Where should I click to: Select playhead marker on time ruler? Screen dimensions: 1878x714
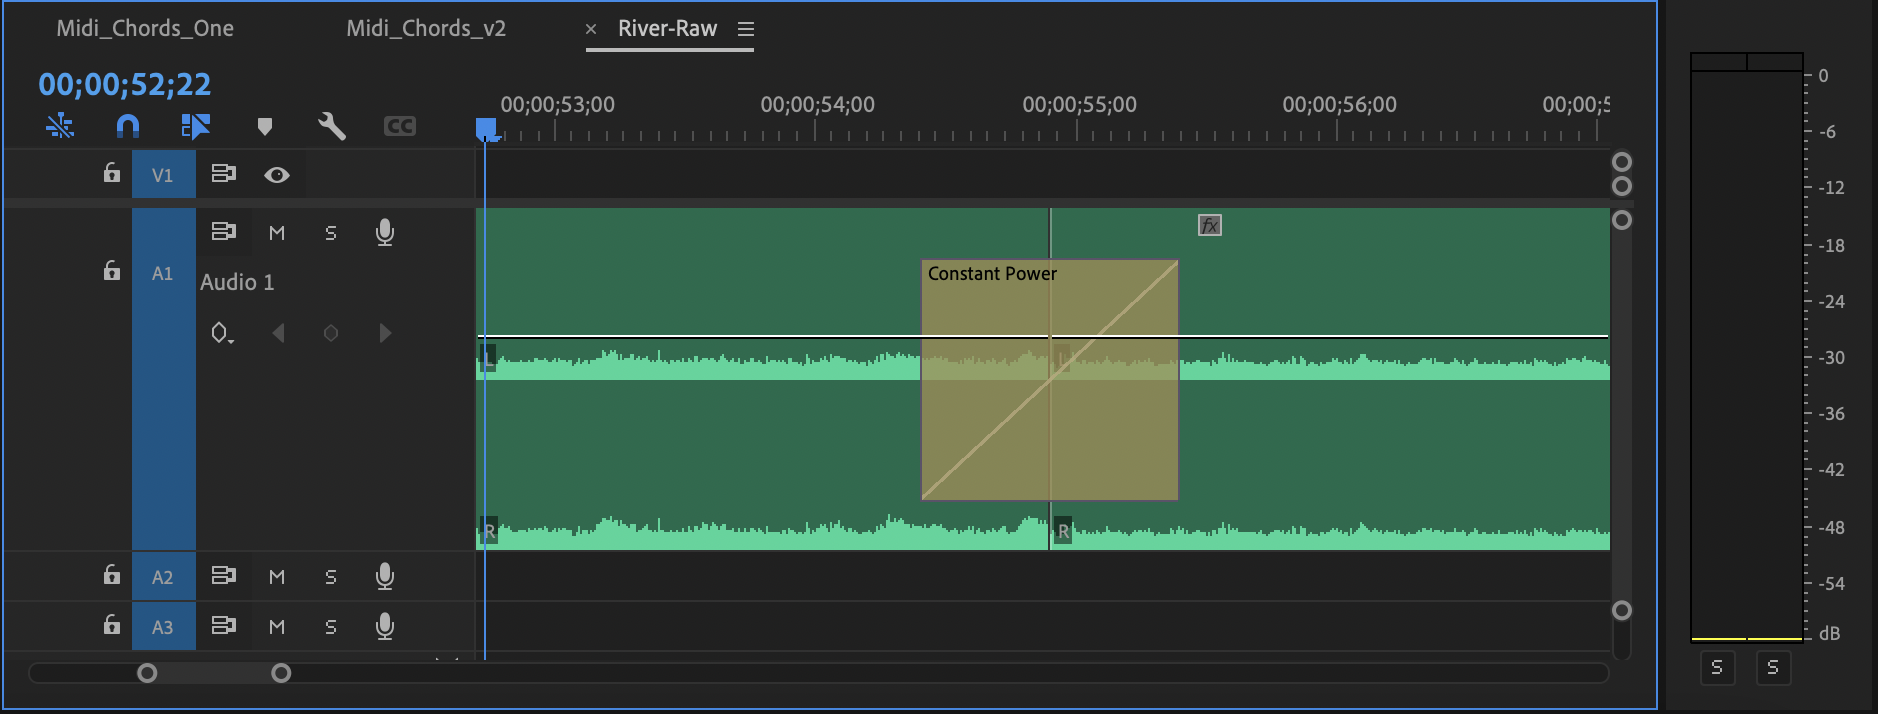click(486, 128)
